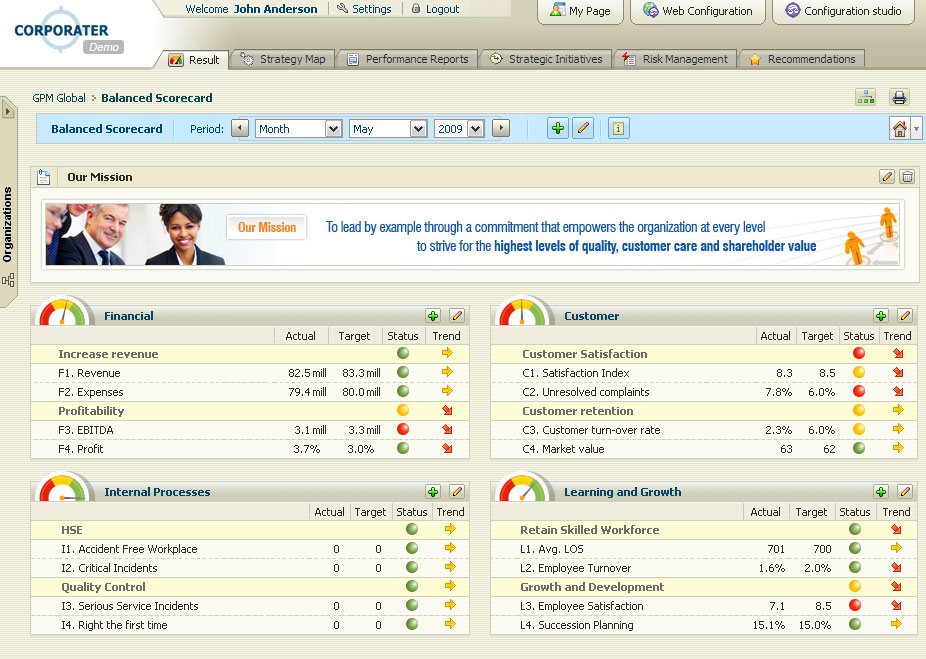The height and width of the screenshot is (659, 926).
Task: Click the hierarchy icon in Organizations sidebar
Action: pyautogui.click(x=8, y=280)
